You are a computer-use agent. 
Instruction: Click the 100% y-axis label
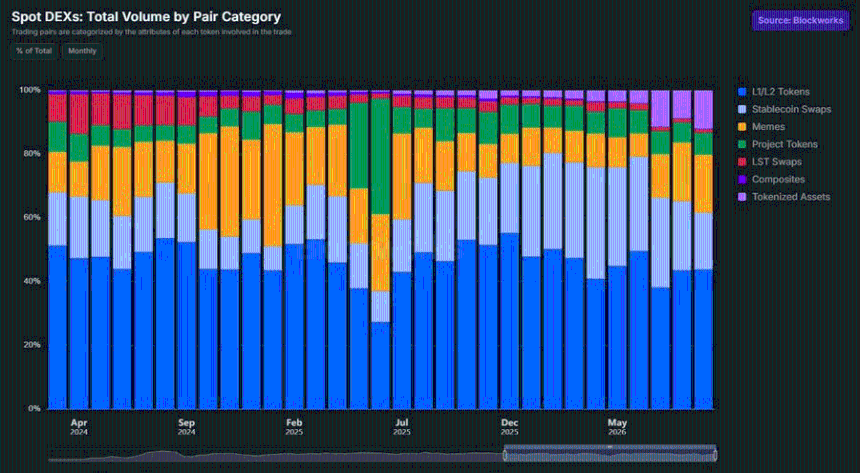(30, 89)
